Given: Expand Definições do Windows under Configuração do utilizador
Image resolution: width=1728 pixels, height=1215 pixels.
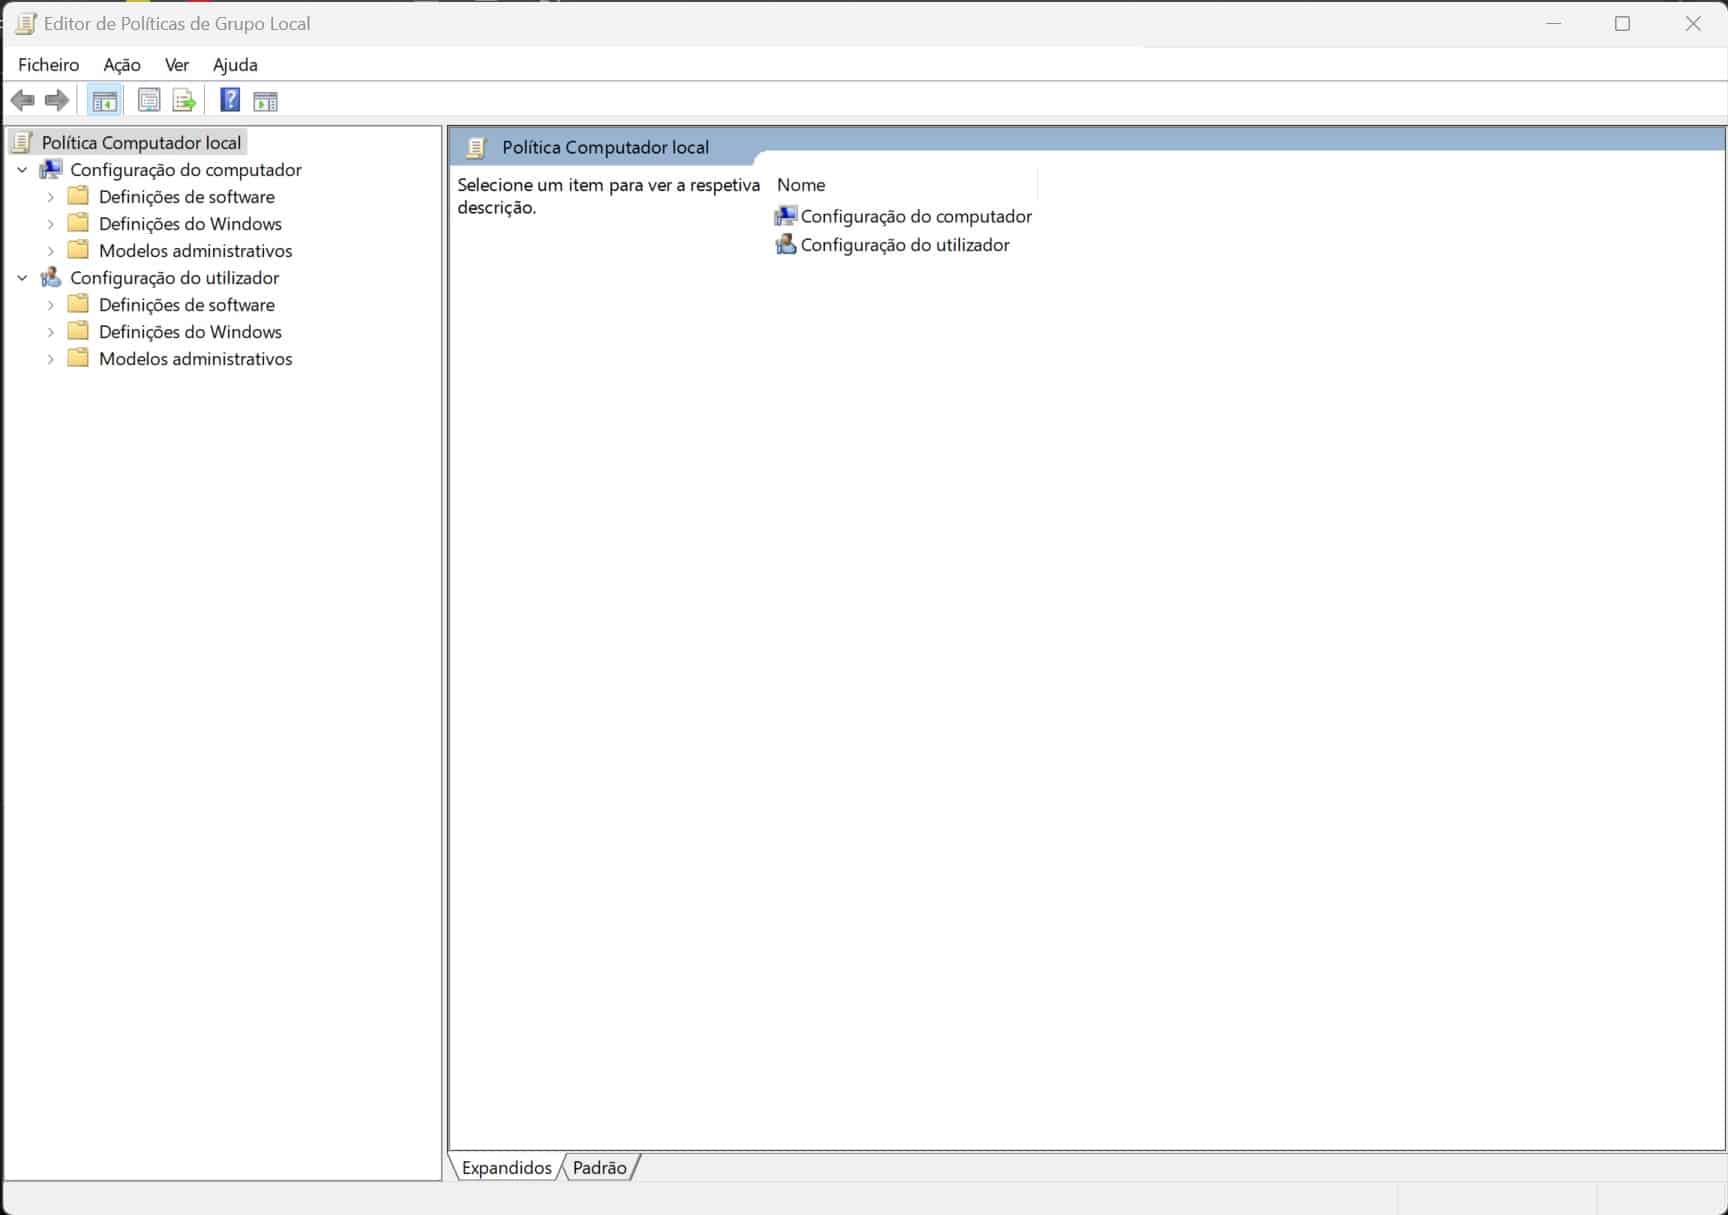Looking at the screenshot, I should (x=51, y=332).
